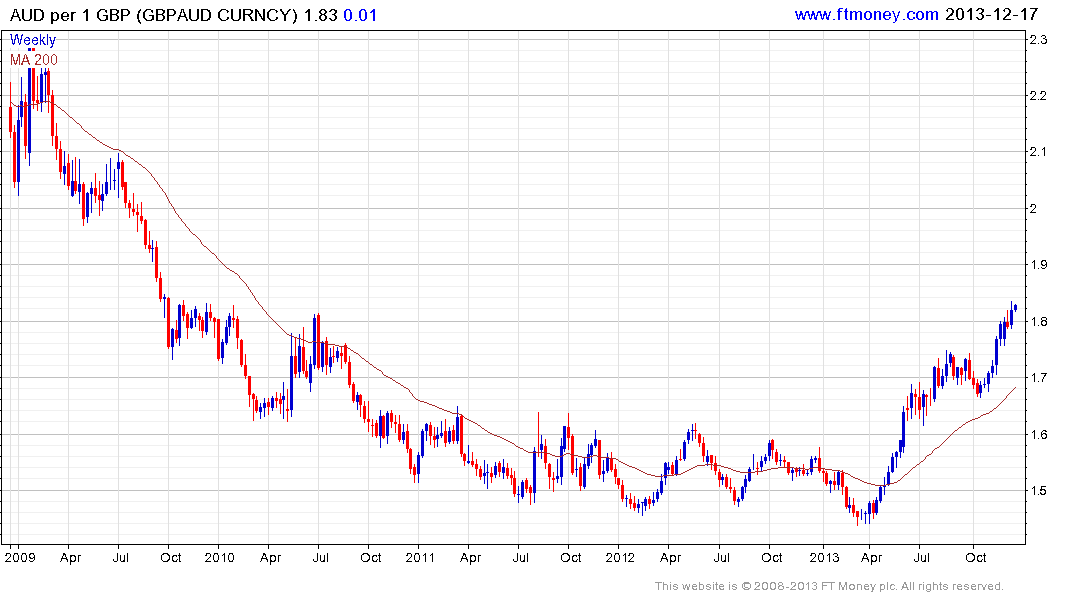Screen dimensions: 1075x600
Task: Click the current price 1.83 in header
Action: coord(321,15)
